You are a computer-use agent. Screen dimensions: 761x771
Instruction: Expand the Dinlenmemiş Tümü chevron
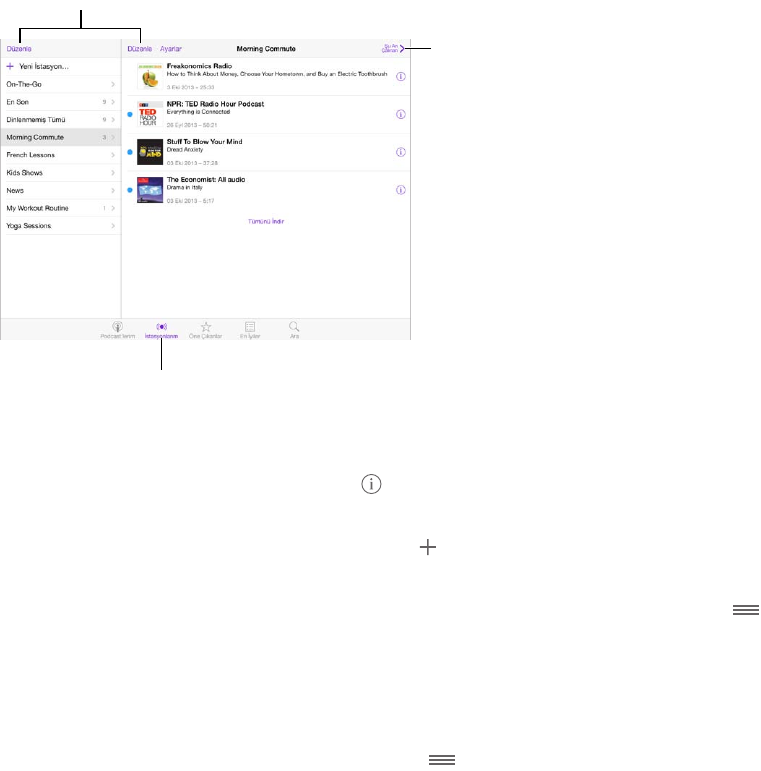(113, 119)
